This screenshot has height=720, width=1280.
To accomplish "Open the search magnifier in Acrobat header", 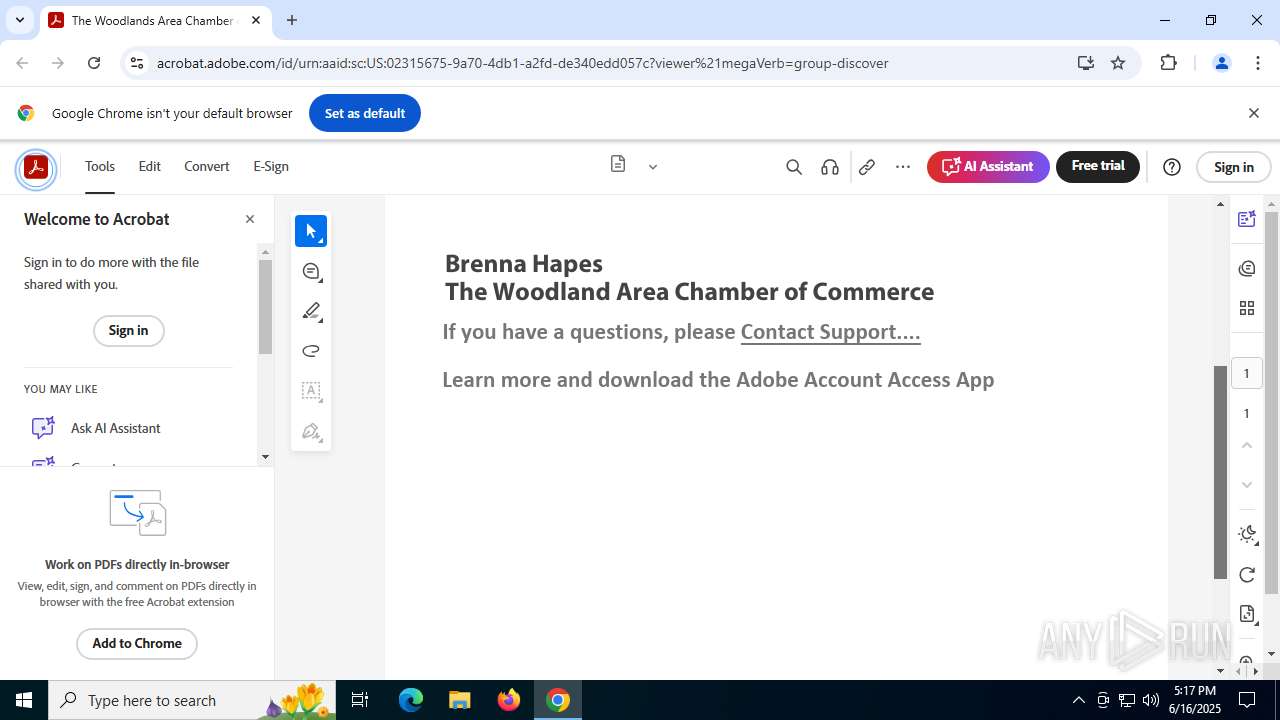I will tap(794, 167).
